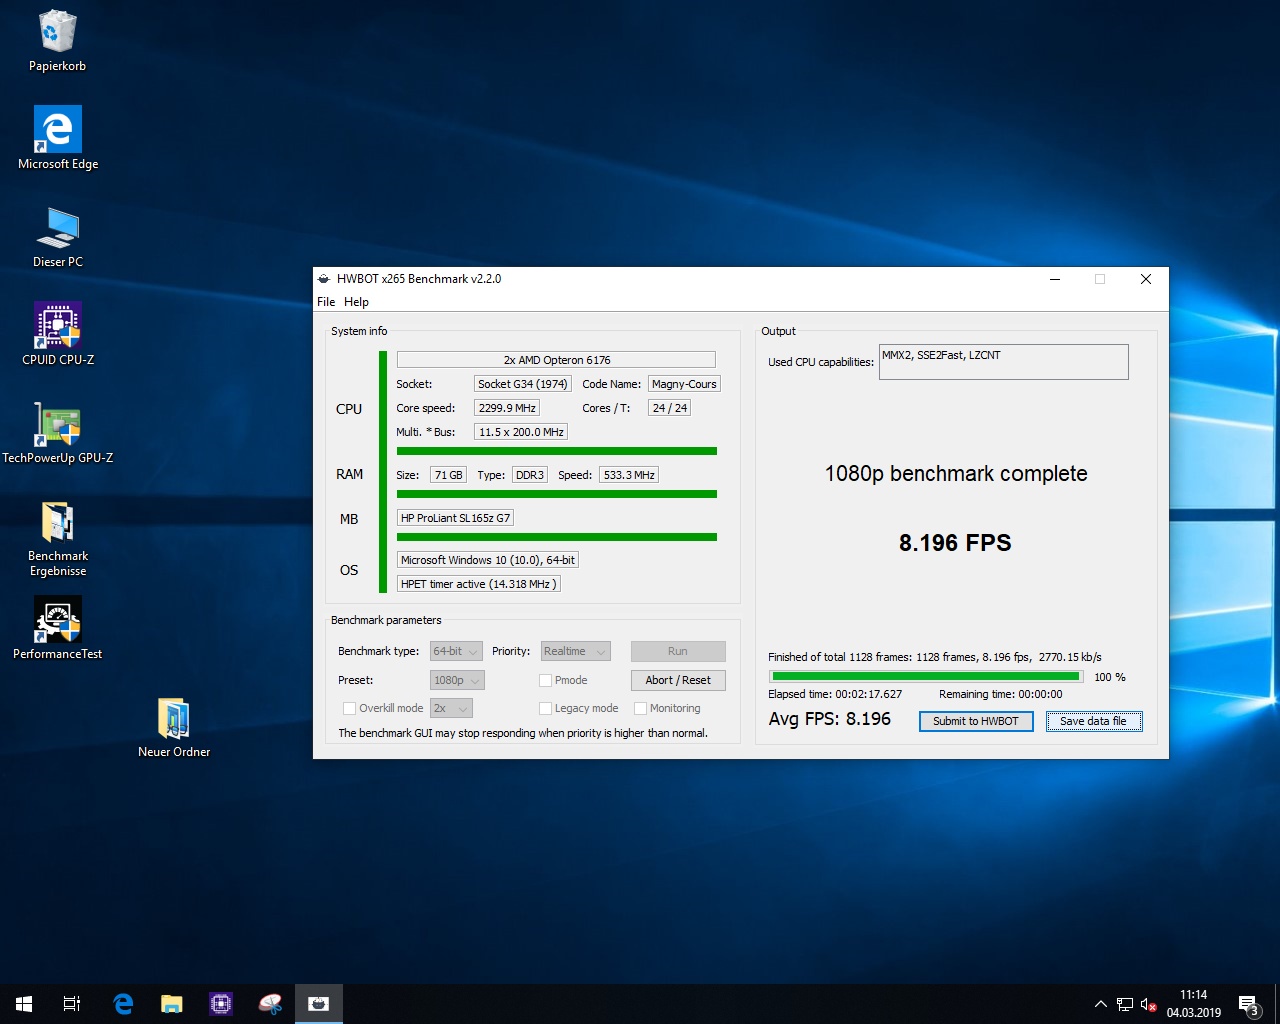Open network status tray icon
Screen dimensions: 1280x1024
pyautogui.click(x=1125, y=1004)
